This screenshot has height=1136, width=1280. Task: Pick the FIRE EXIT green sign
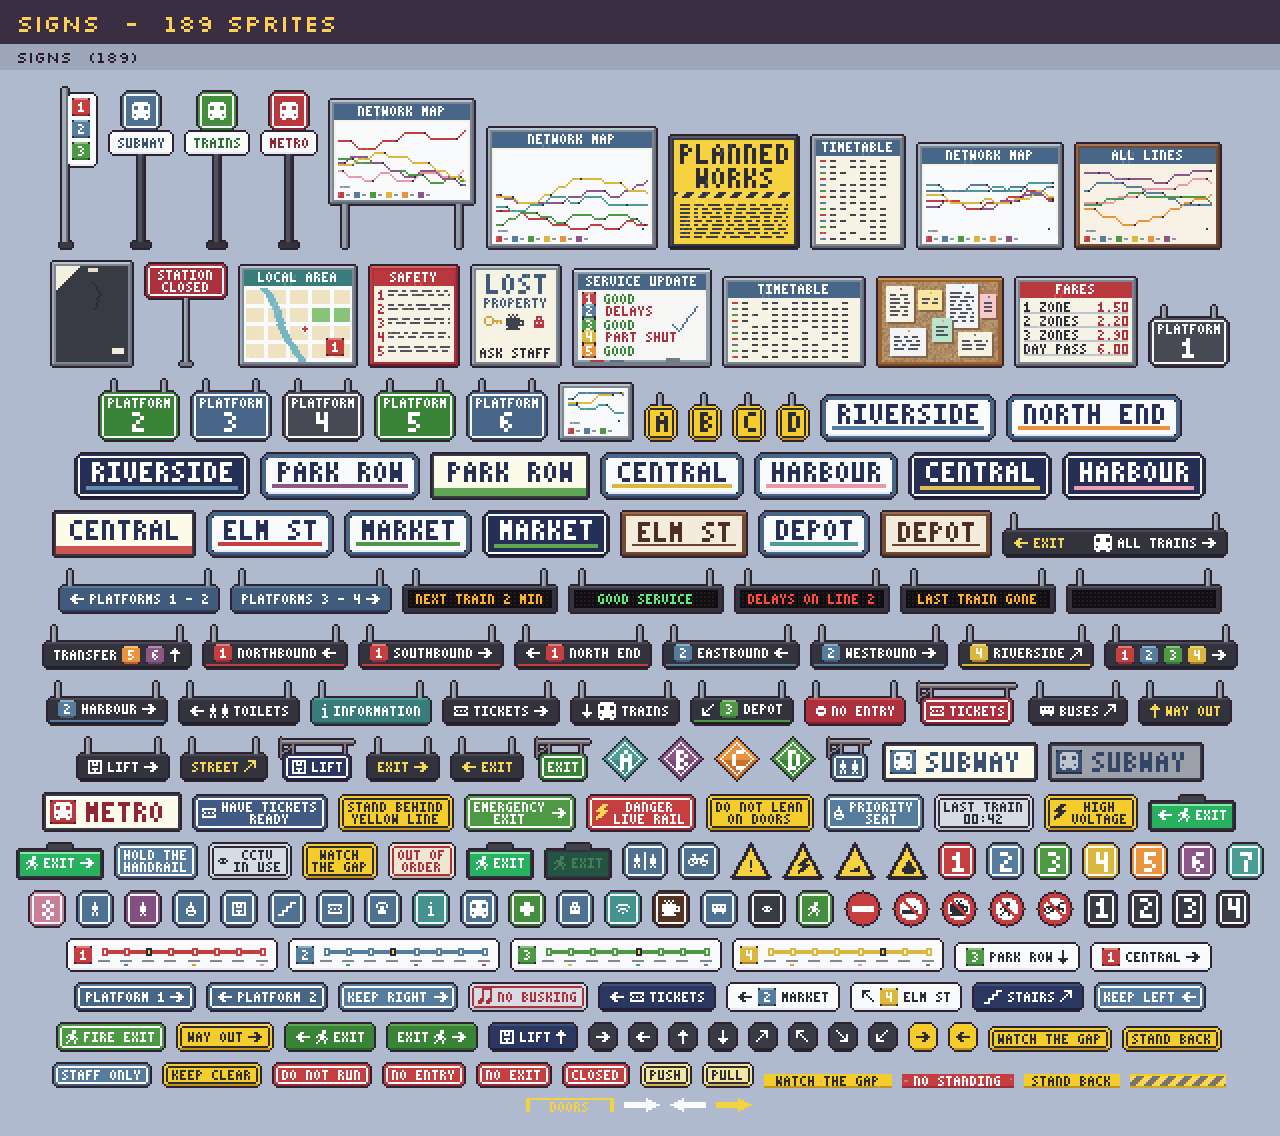(x=111, y=1037)
